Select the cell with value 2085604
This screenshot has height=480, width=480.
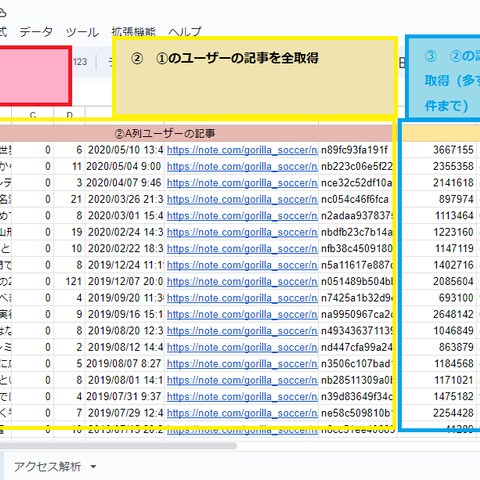pos(438,281)
